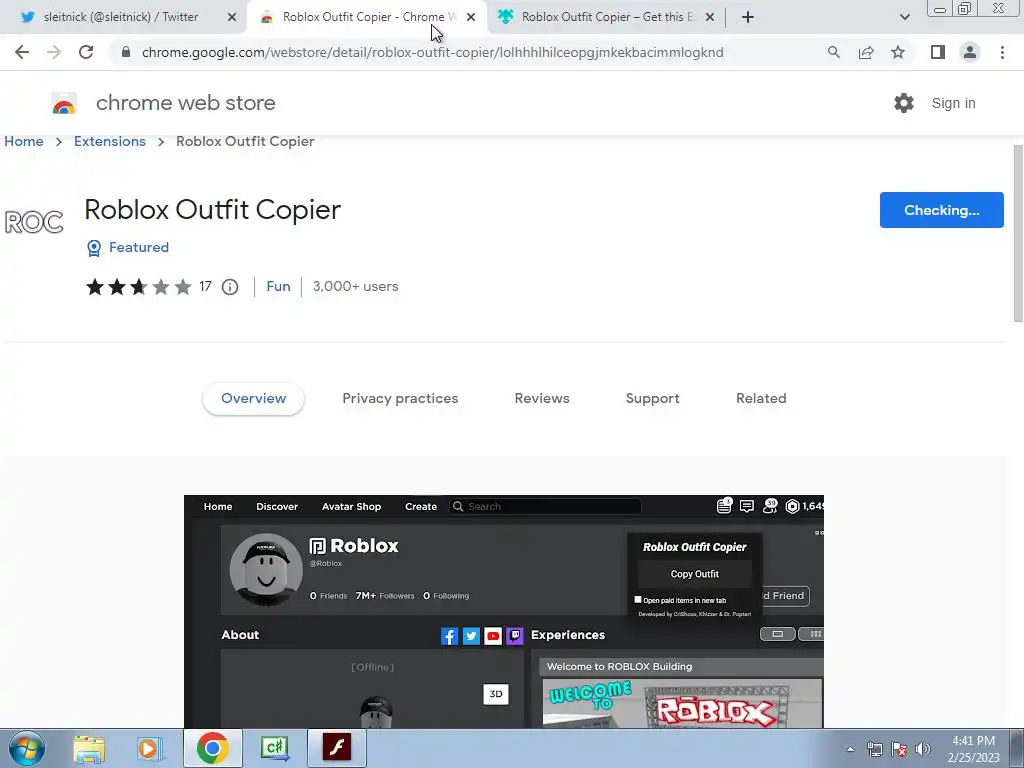The image size is (1024, 768).
Task: Click the Featured label
Action: pos(138,248)
